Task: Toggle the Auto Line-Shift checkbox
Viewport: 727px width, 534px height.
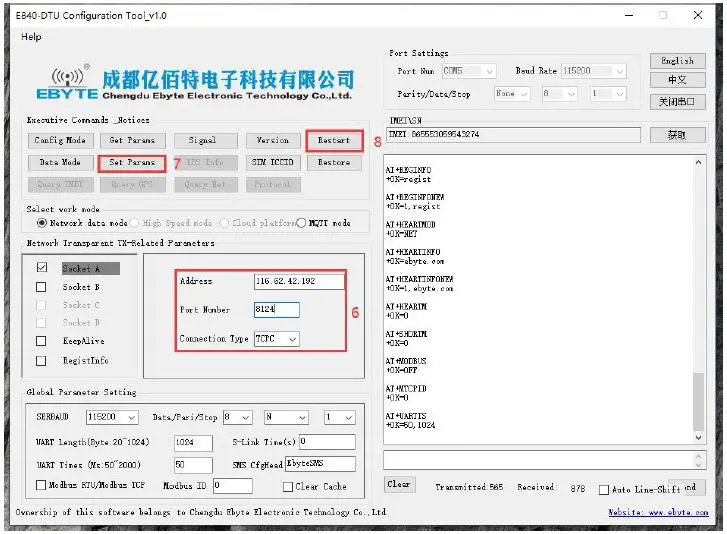Action: click(604, 490)
